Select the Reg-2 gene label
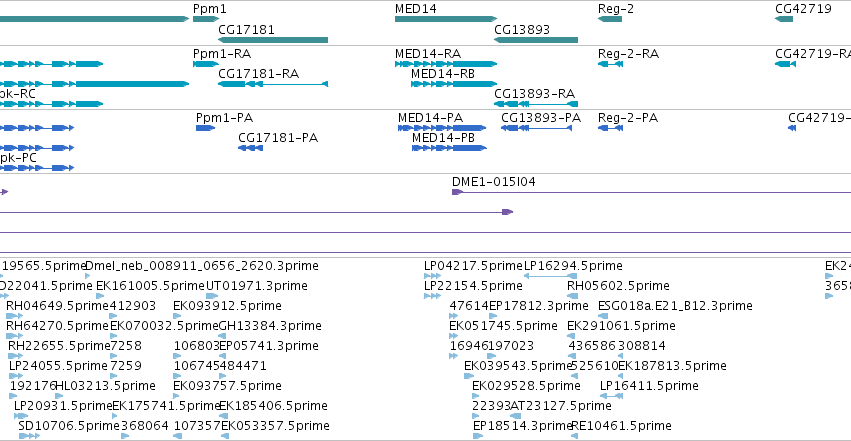The height and width of the screenshot is (441, 851). point(616,9)
